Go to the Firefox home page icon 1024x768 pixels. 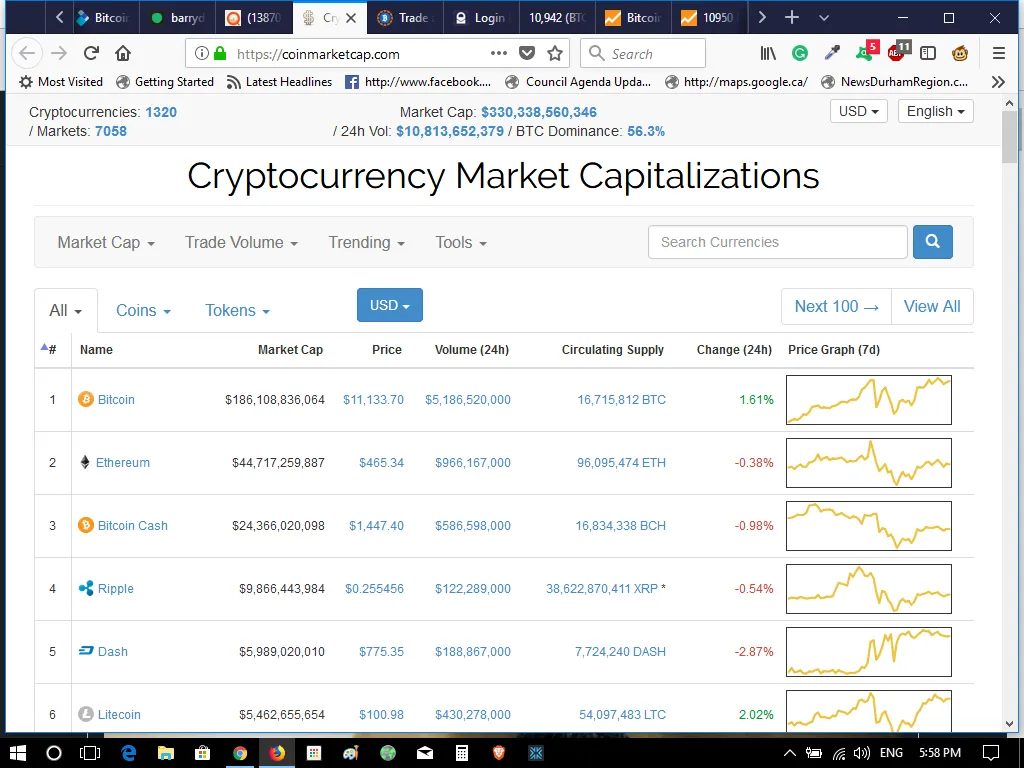click(x=123, y=54)
